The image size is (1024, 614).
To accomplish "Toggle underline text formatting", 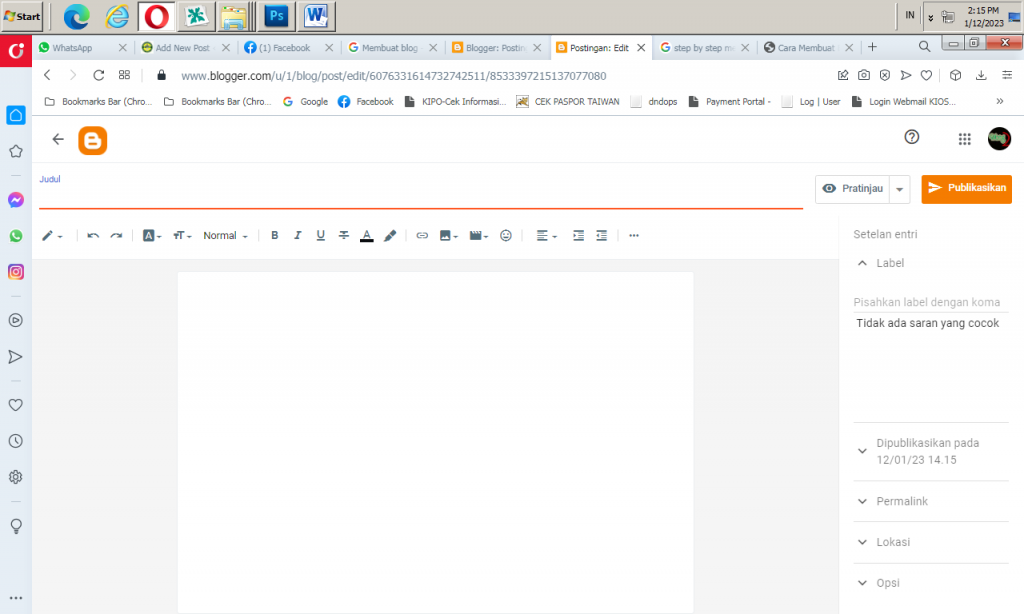I will coord(320,236).
